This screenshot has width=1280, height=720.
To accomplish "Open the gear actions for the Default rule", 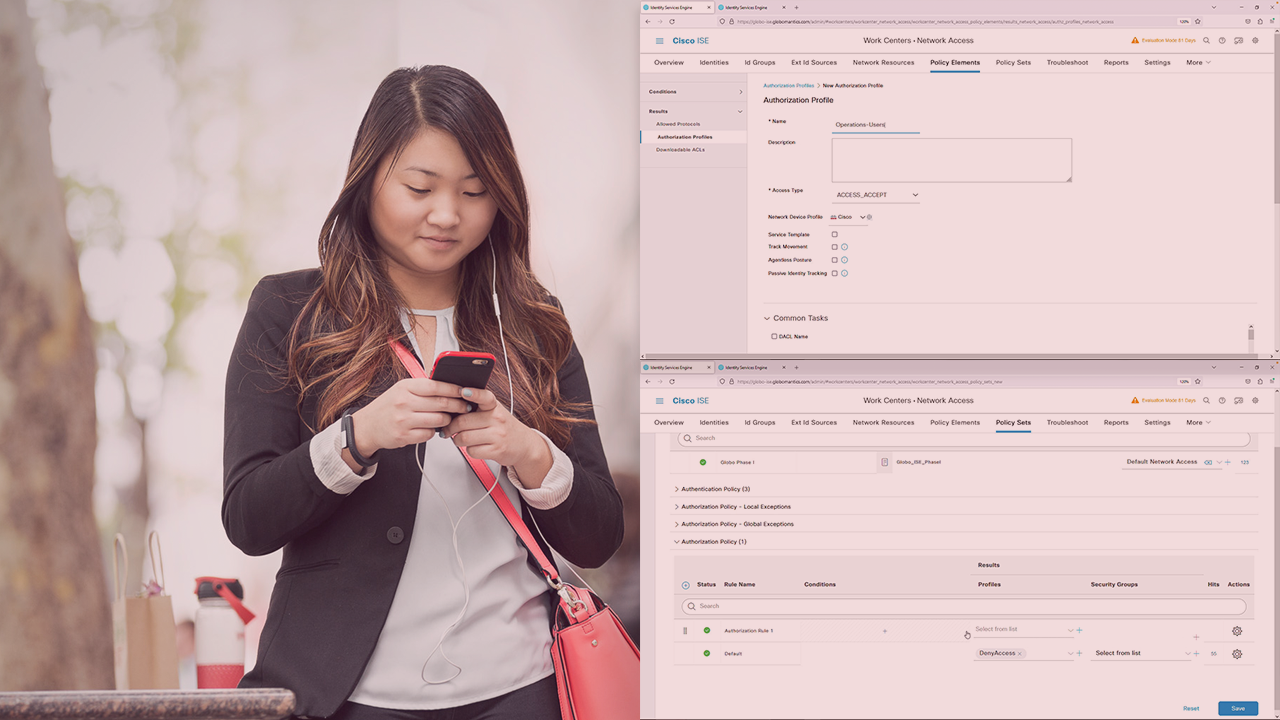I will 1237,654.
